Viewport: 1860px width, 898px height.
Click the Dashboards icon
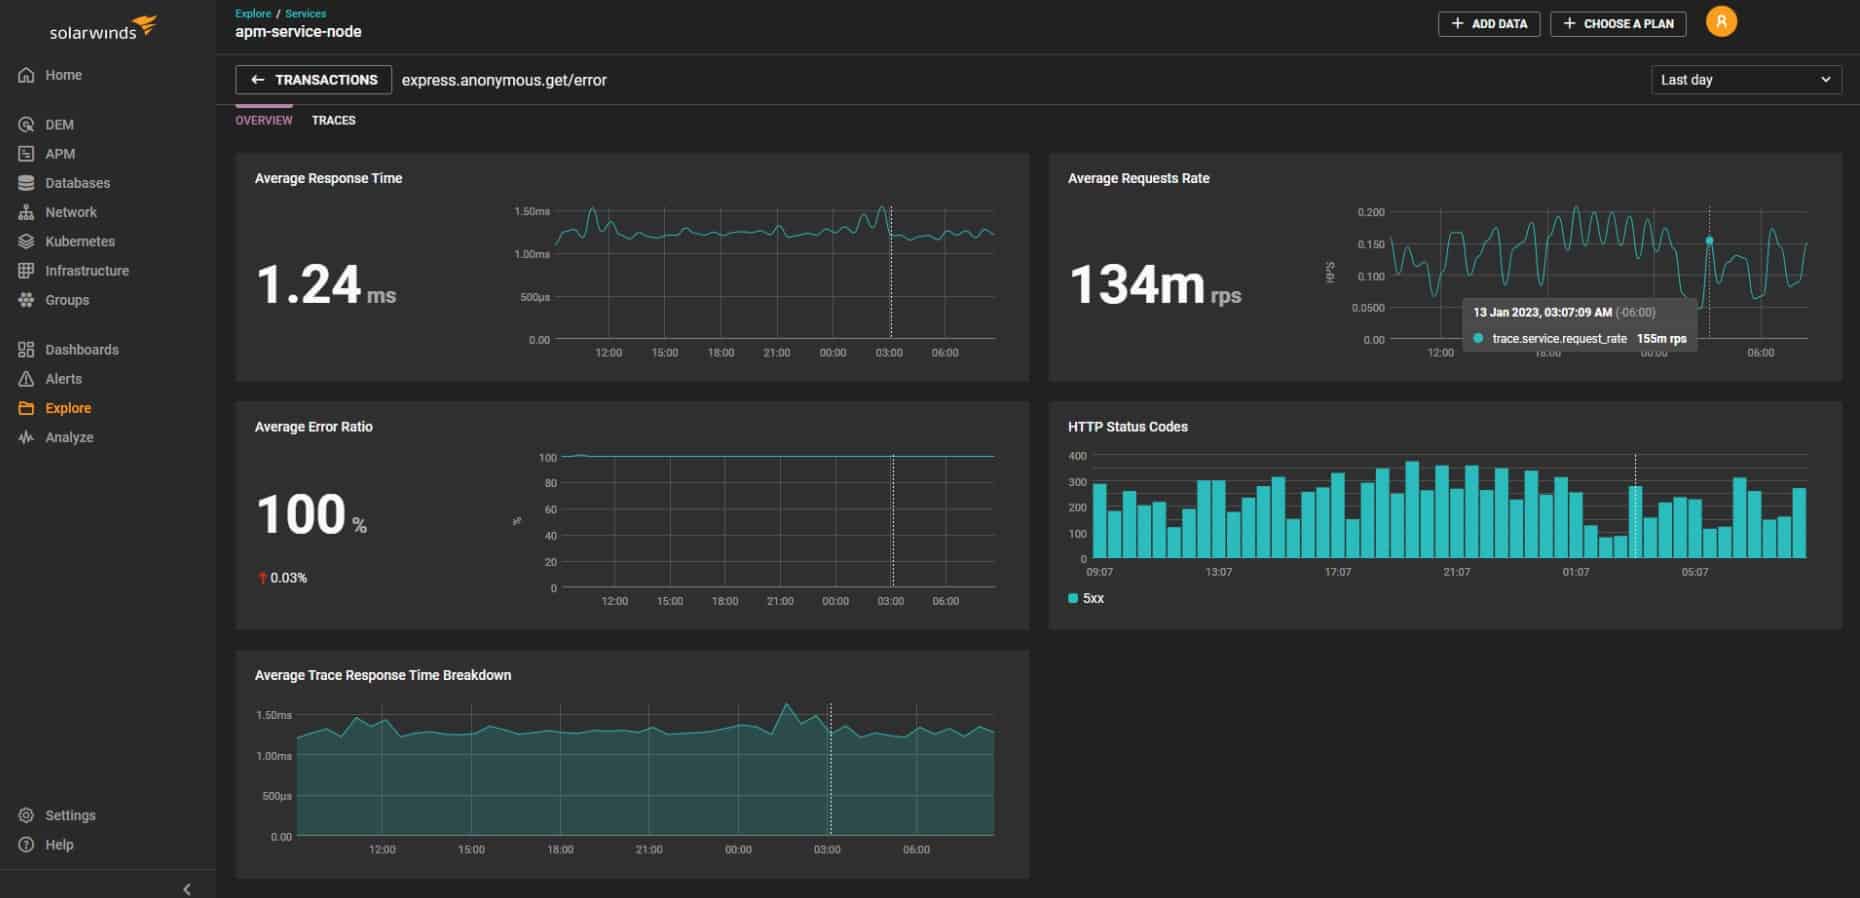click(x=26, y=350)
